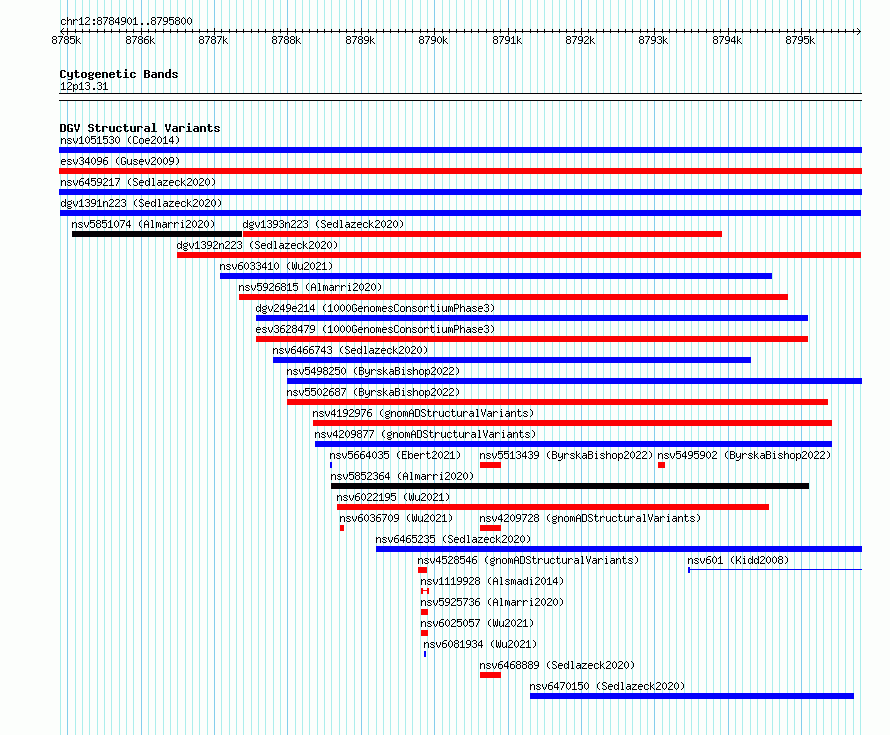
Task: Click the blue nsv6470150 variant bar
Action: 692,696
